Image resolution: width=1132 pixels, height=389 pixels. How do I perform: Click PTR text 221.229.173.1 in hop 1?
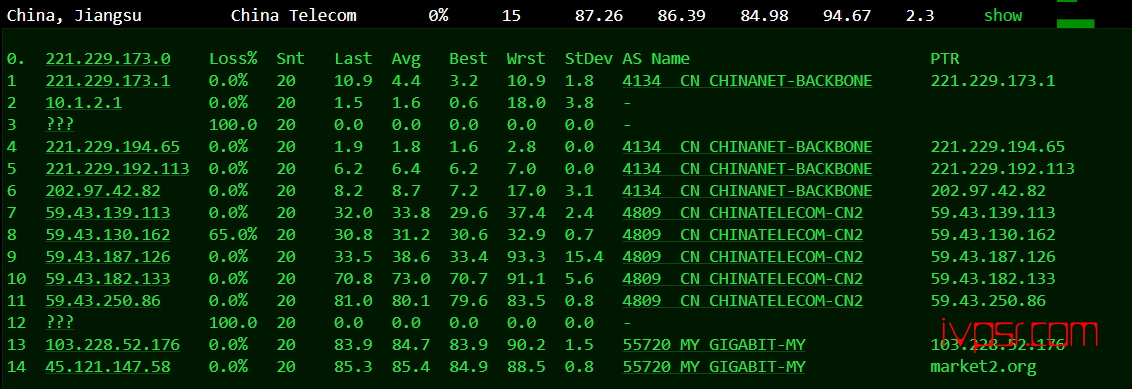(x=993, y=81)
